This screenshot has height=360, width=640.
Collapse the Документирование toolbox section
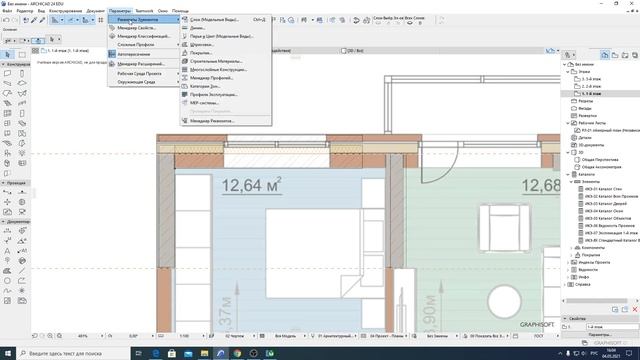coord(3,222)
